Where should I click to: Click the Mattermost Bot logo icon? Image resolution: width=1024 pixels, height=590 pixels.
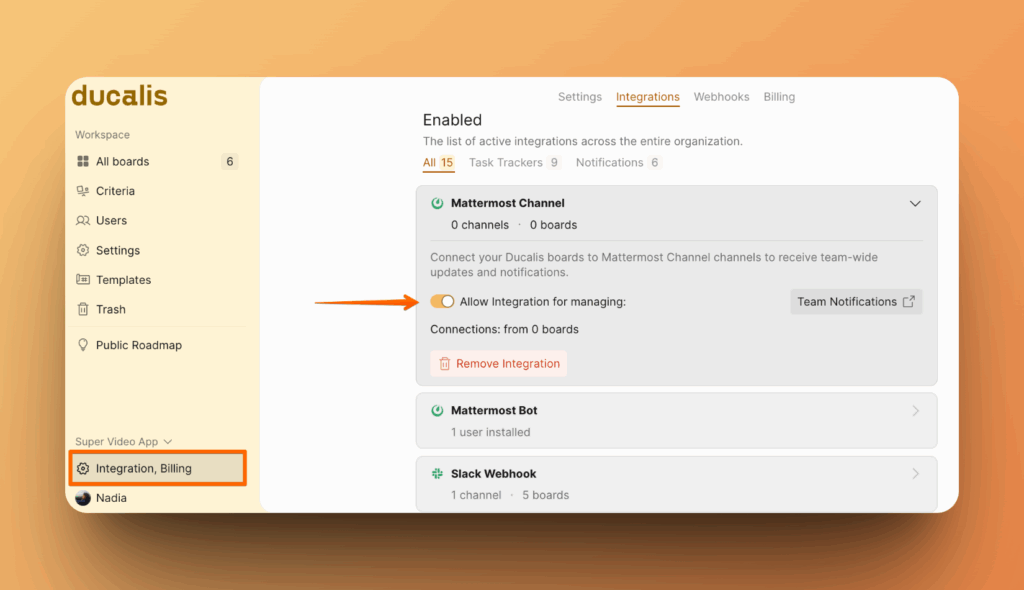point(437,411)
